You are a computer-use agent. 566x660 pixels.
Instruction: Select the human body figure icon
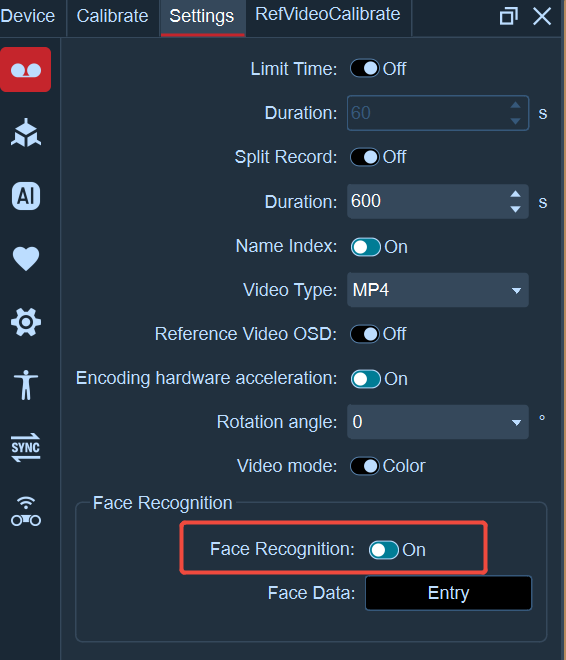26,385
